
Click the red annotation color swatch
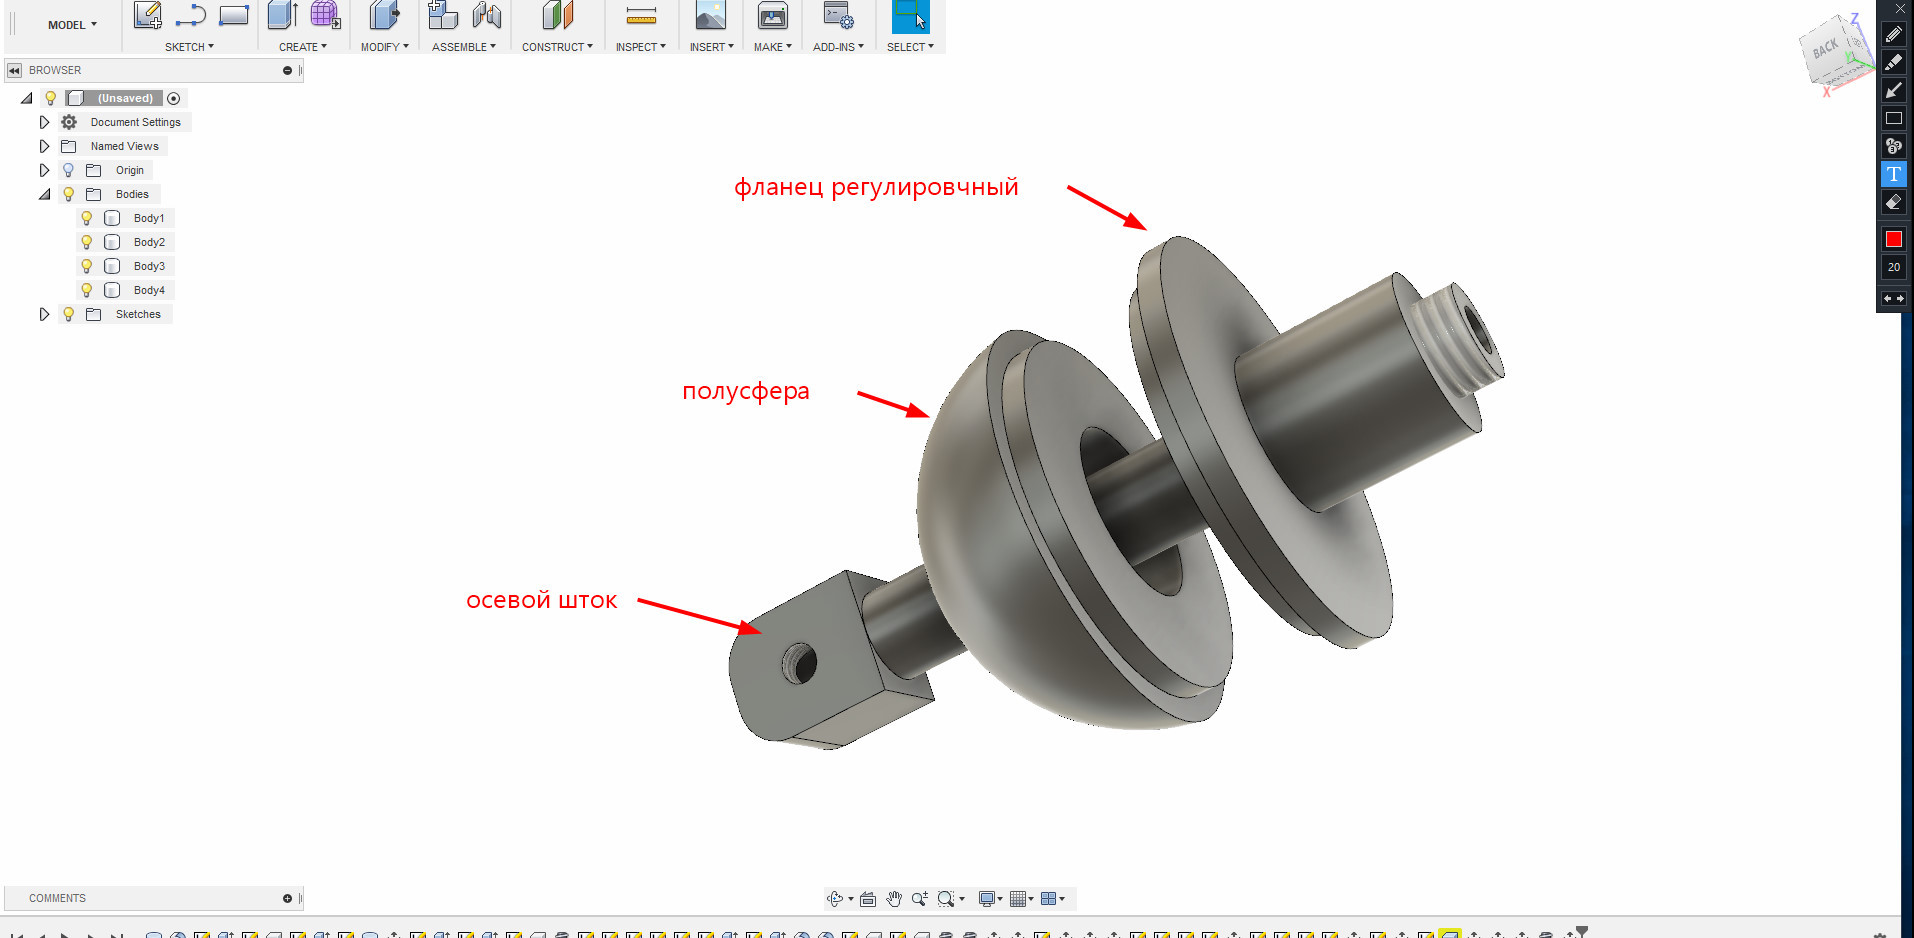click(x=1893, y=239)
